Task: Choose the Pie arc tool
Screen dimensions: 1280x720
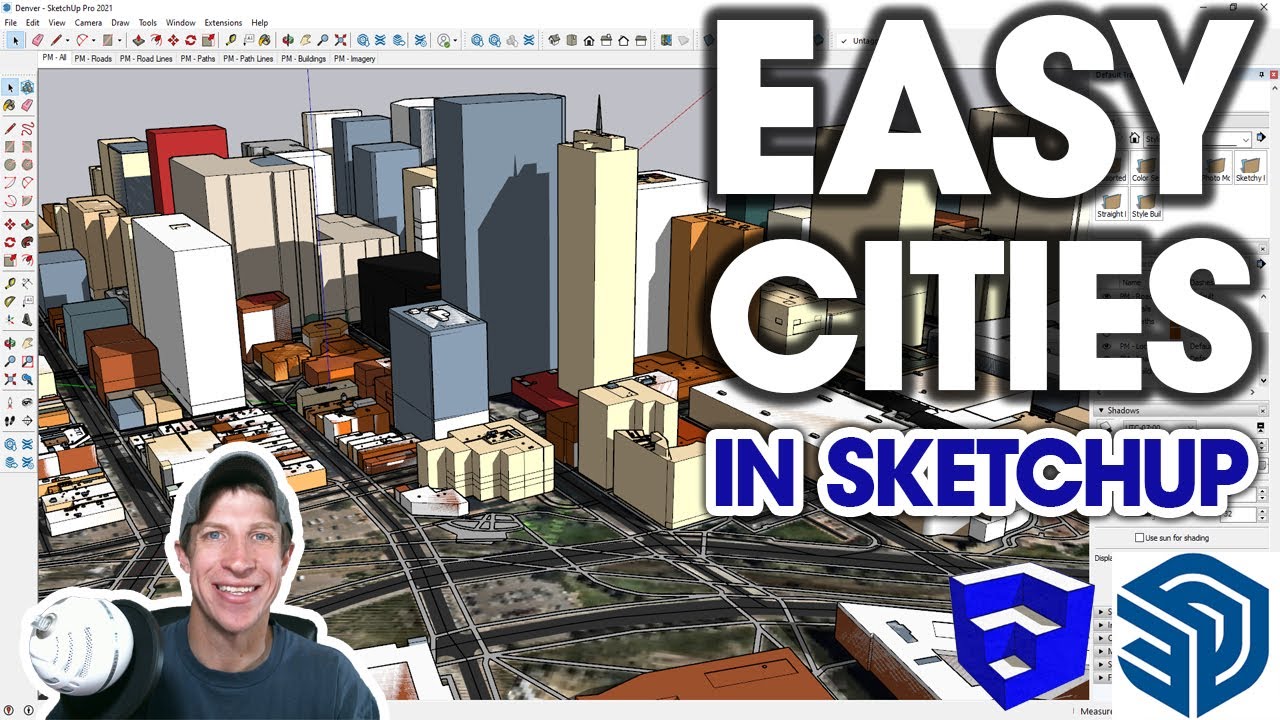Action: 27,183
